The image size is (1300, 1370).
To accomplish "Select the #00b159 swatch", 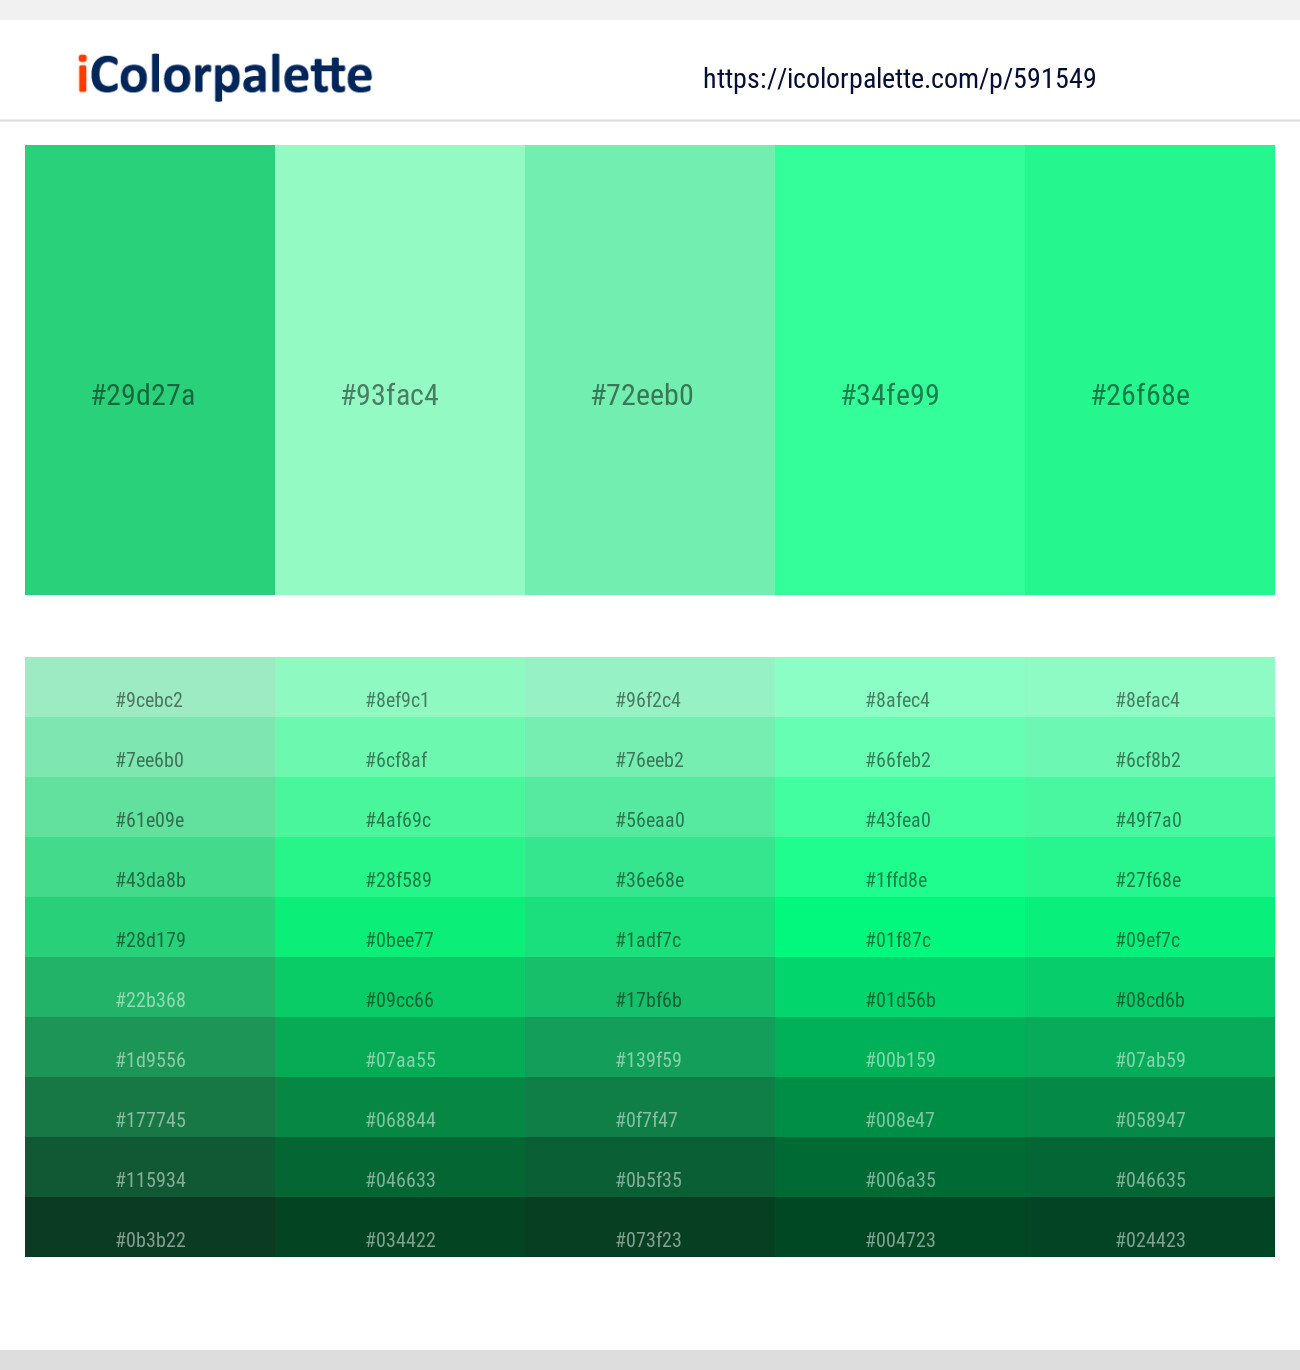I will (x=899, y=1060).
